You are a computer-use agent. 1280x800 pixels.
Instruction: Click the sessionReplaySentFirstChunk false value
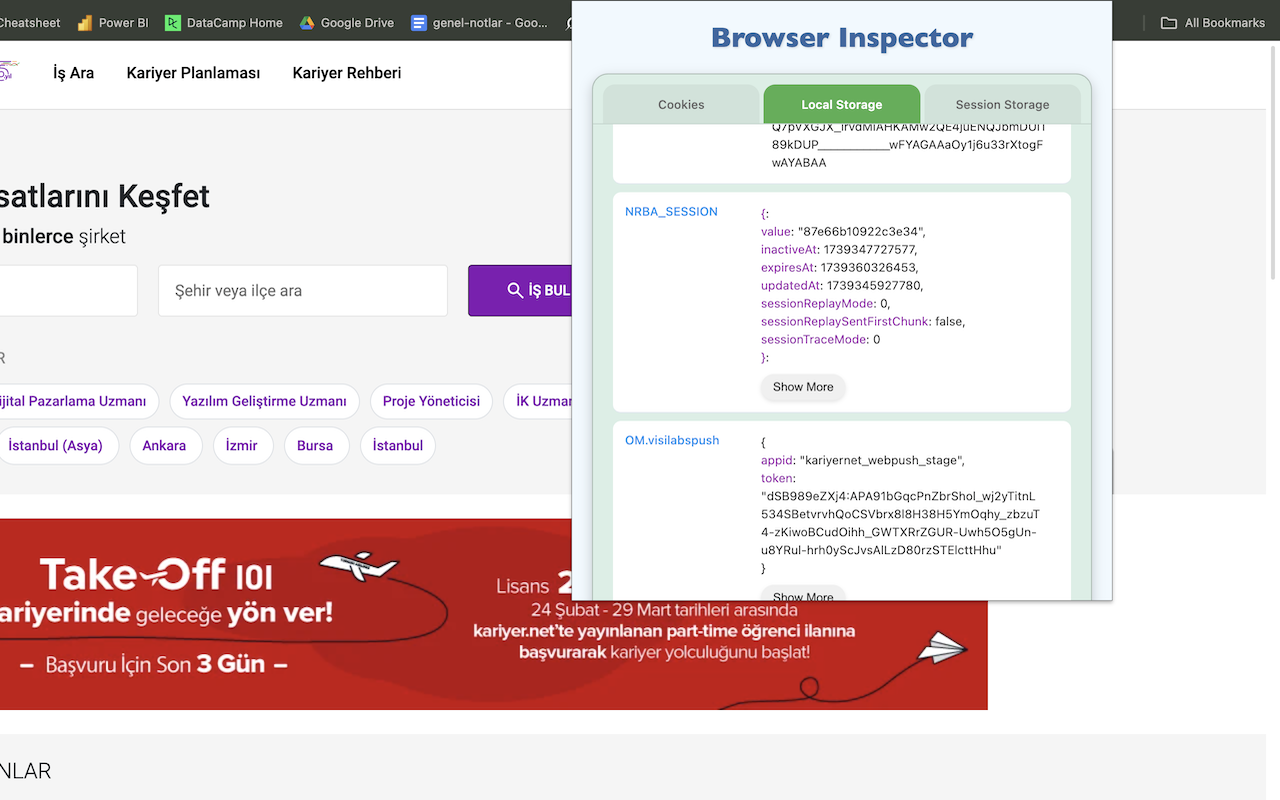950,321
